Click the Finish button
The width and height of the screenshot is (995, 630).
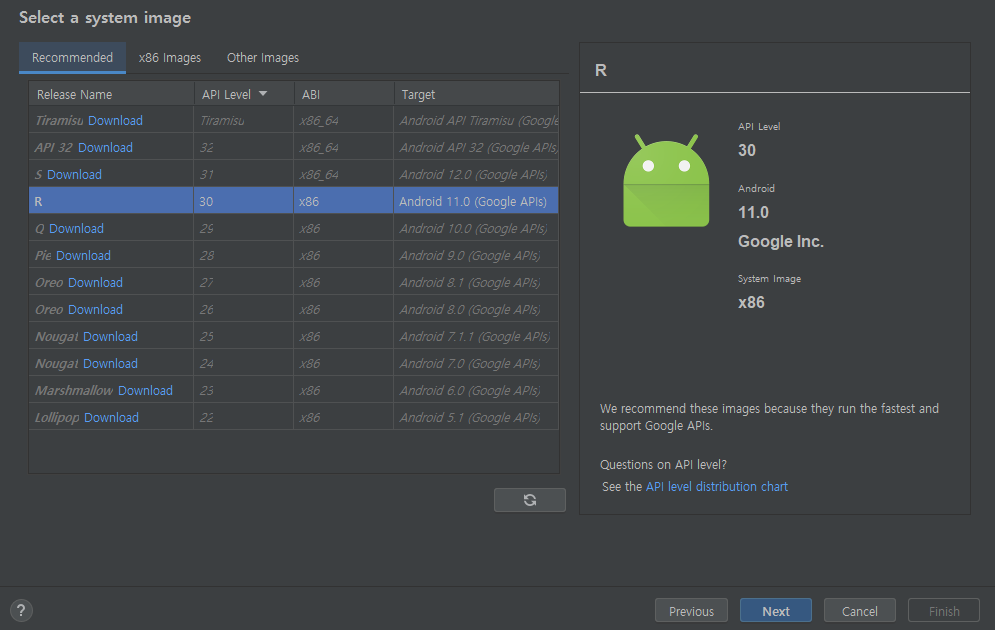pos(944,611)
